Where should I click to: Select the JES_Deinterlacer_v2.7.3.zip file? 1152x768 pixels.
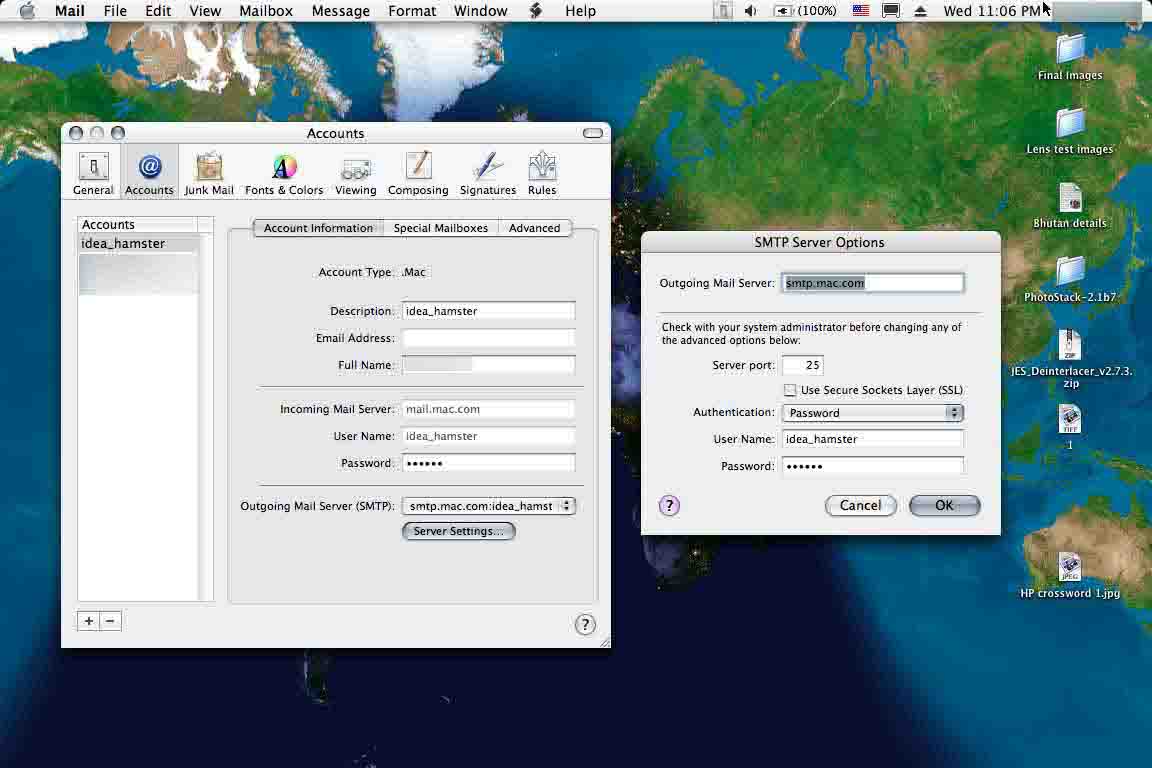coord(1070,359)
